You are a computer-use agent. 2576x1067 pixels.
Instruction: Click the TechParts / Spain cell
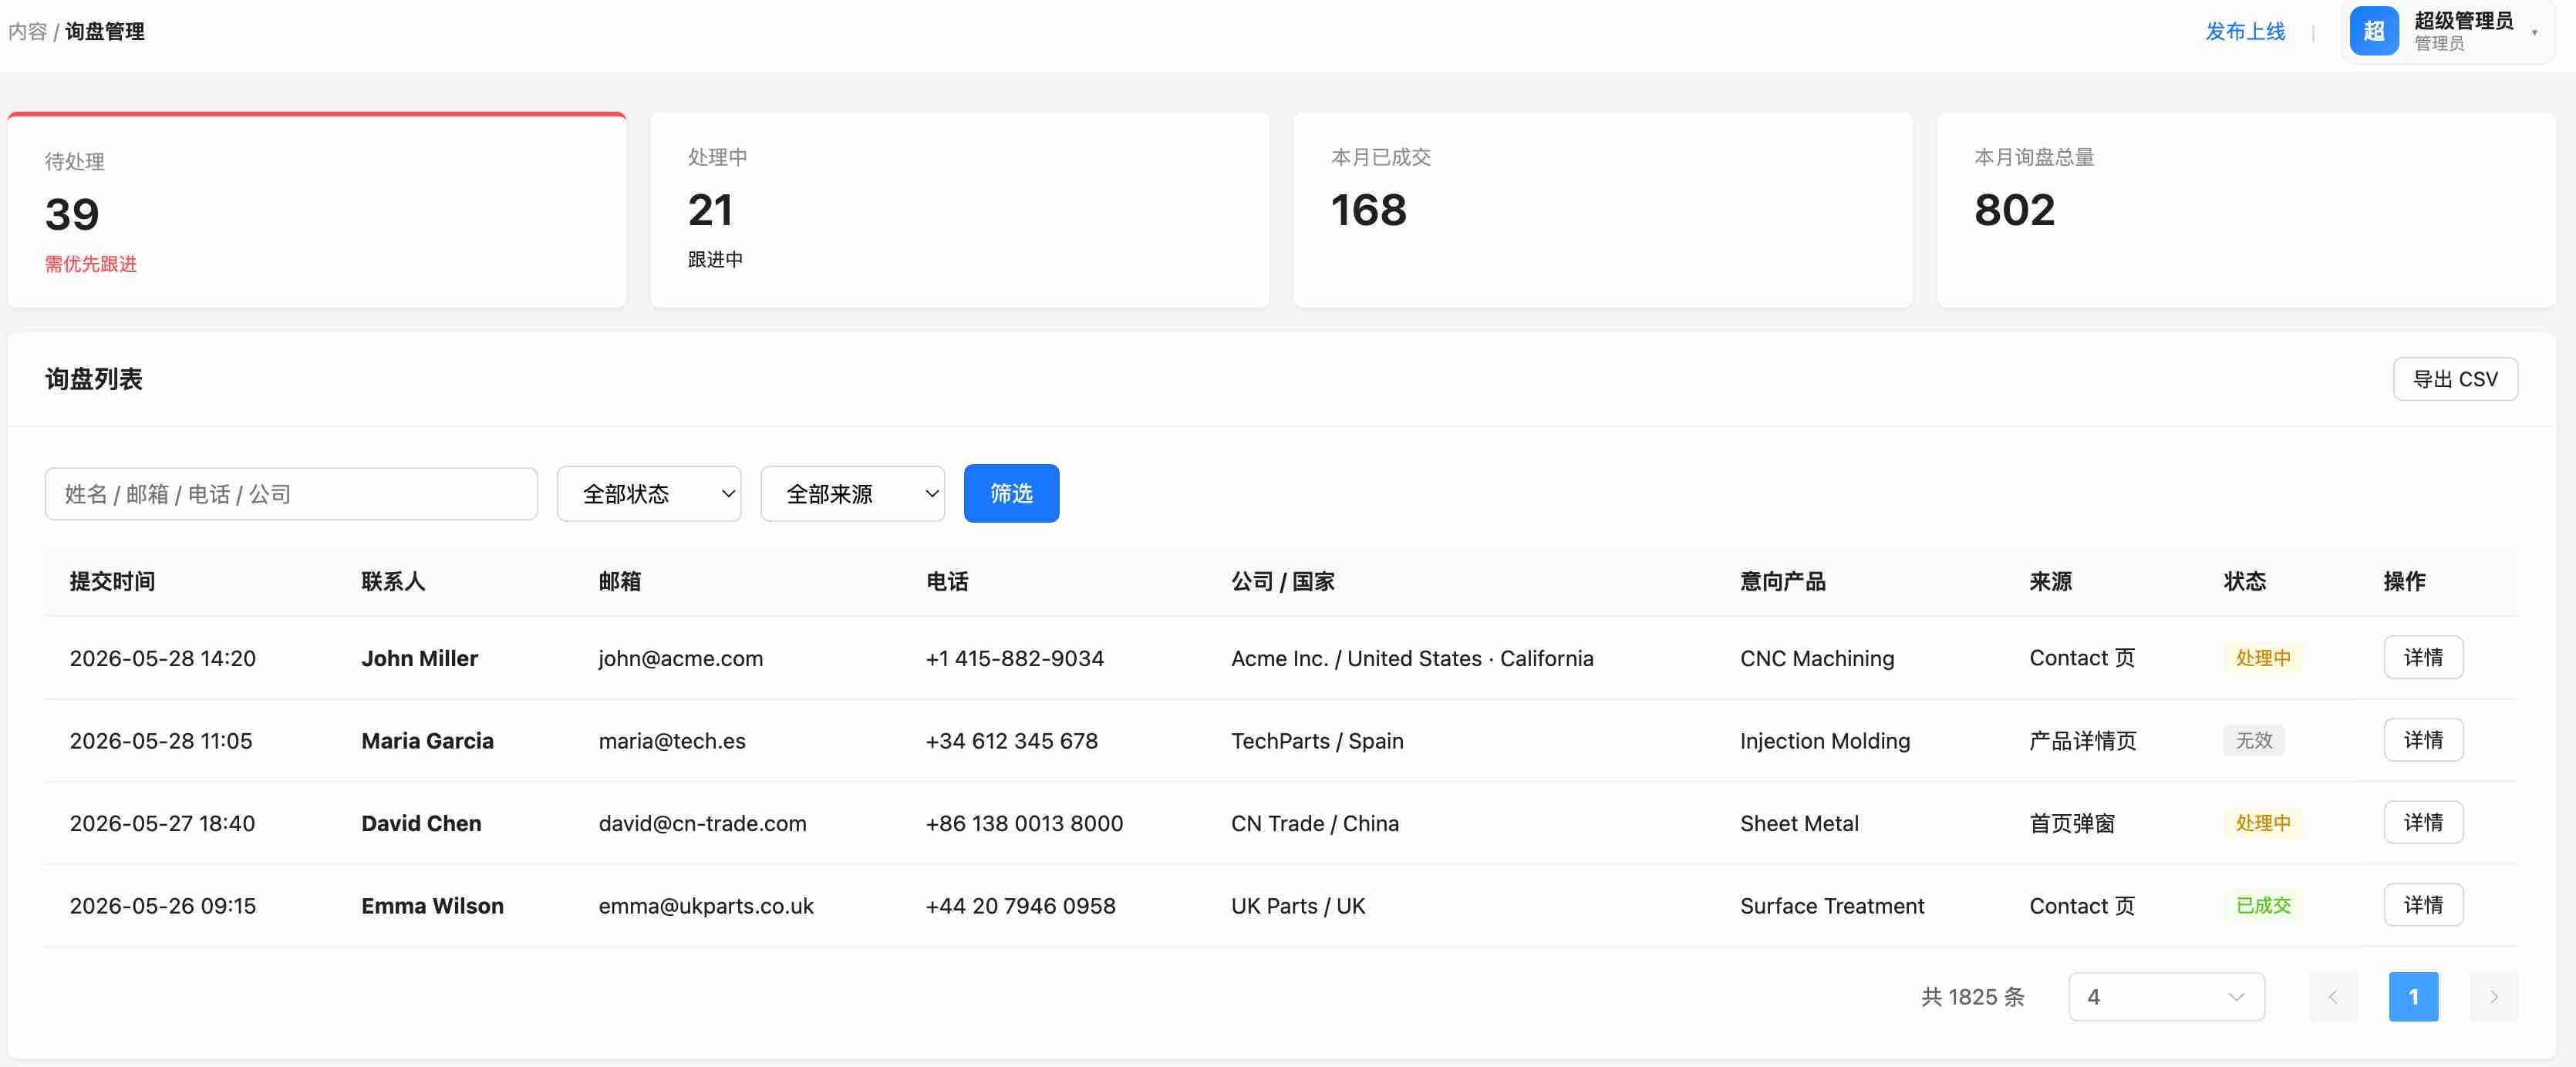click(1317, 741)
